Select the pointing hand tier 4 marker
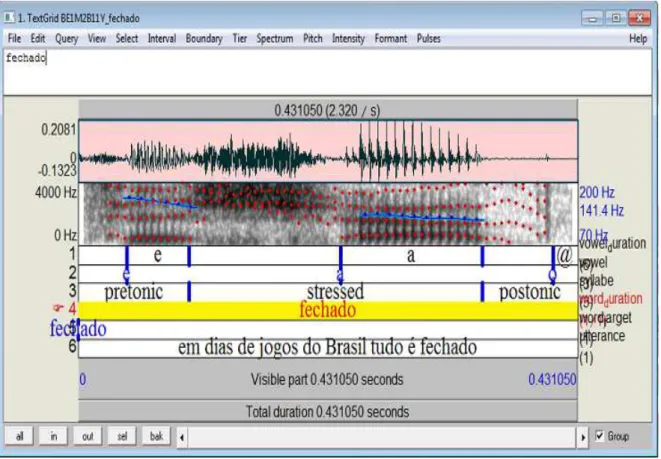Image resolution: width=661 pixels, height=459 pixels. point(58,309)
